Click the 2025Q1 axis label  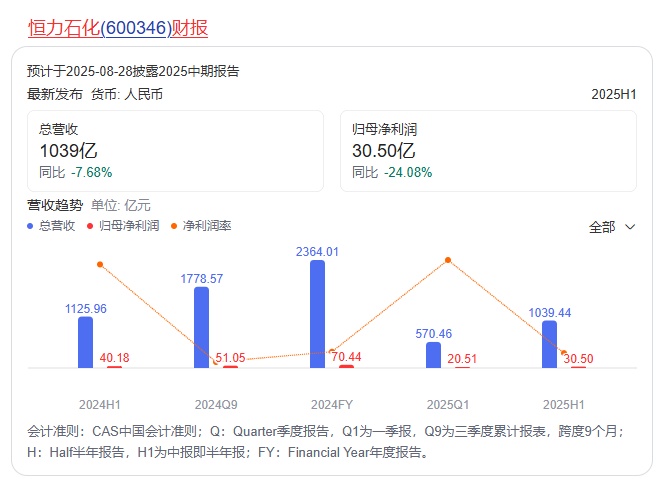(448, 405)
